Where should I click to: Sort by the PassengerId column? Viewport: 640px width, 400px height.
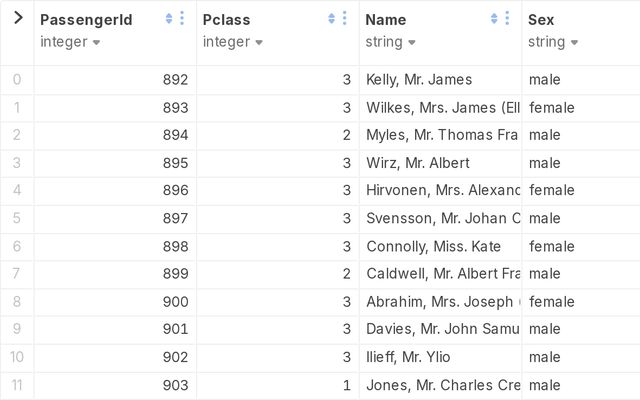[x=169, y=19]
